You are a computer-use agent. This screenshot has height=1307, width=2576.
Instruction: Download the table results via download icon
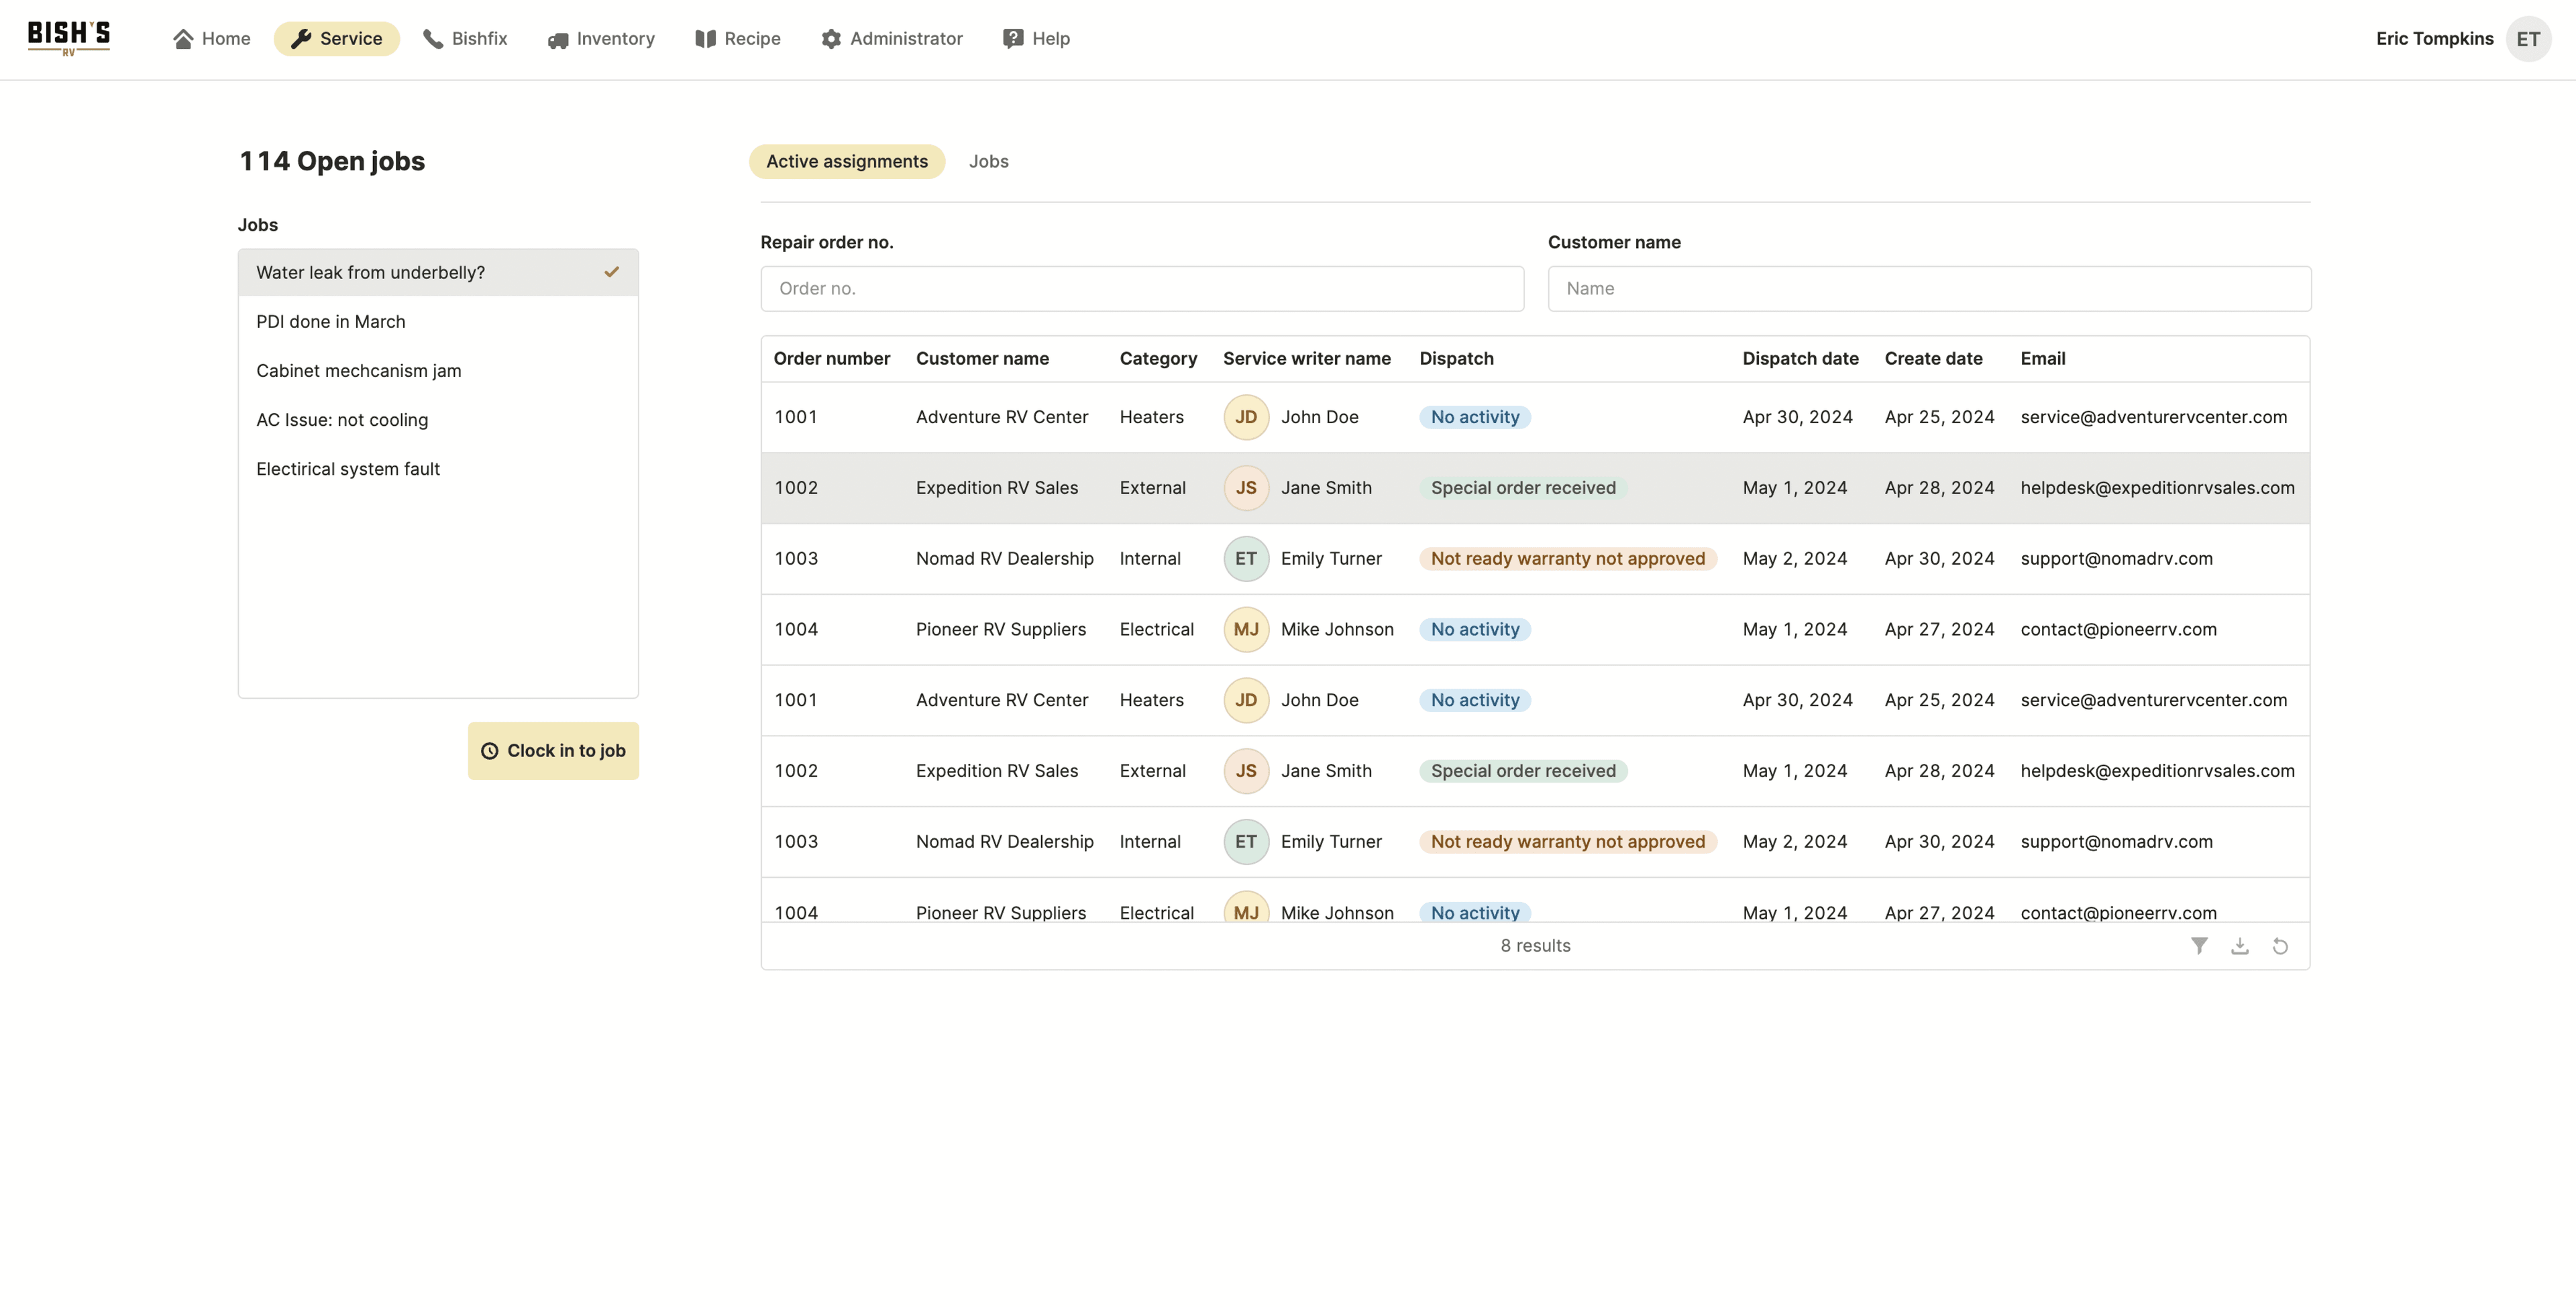click(x=2240, y=945)
